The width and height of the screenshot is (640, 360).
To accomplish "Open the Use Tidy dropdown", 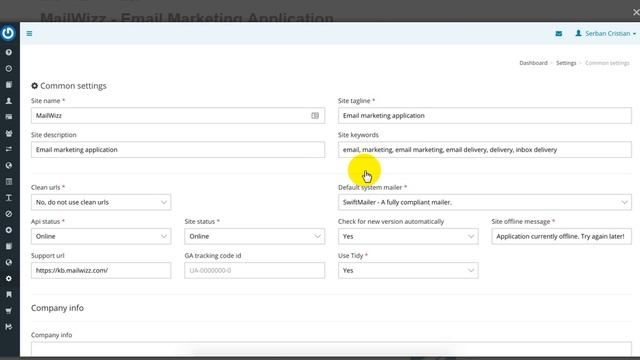I will click(x=408, y=270).
